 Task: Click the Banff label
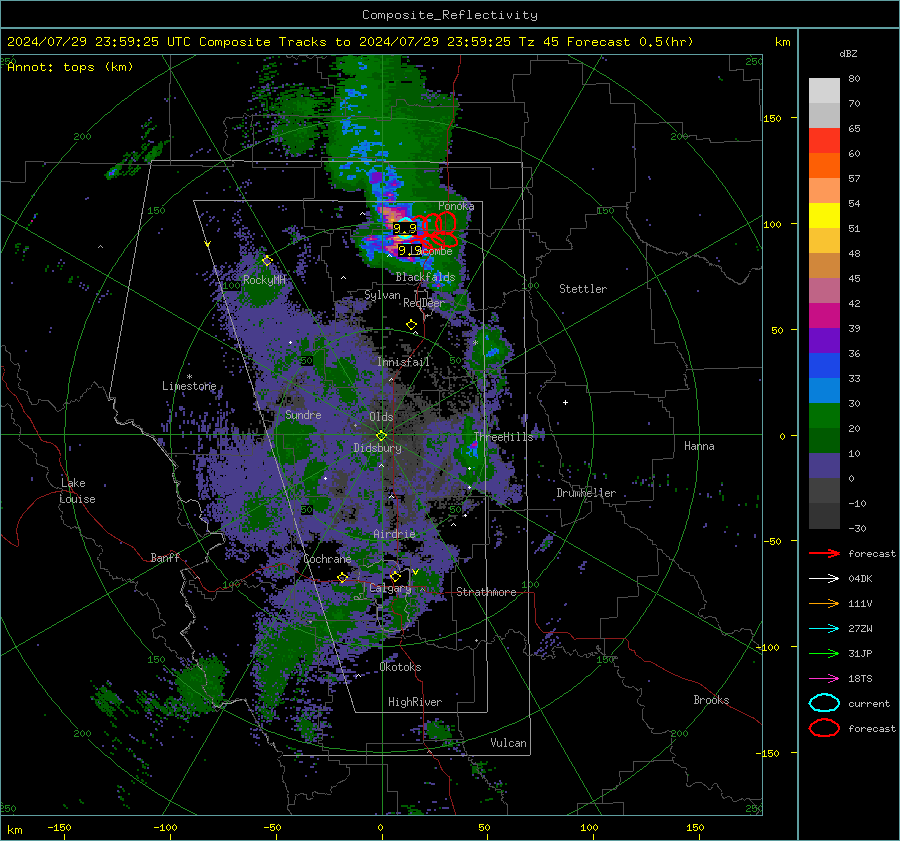pos(165,557)
